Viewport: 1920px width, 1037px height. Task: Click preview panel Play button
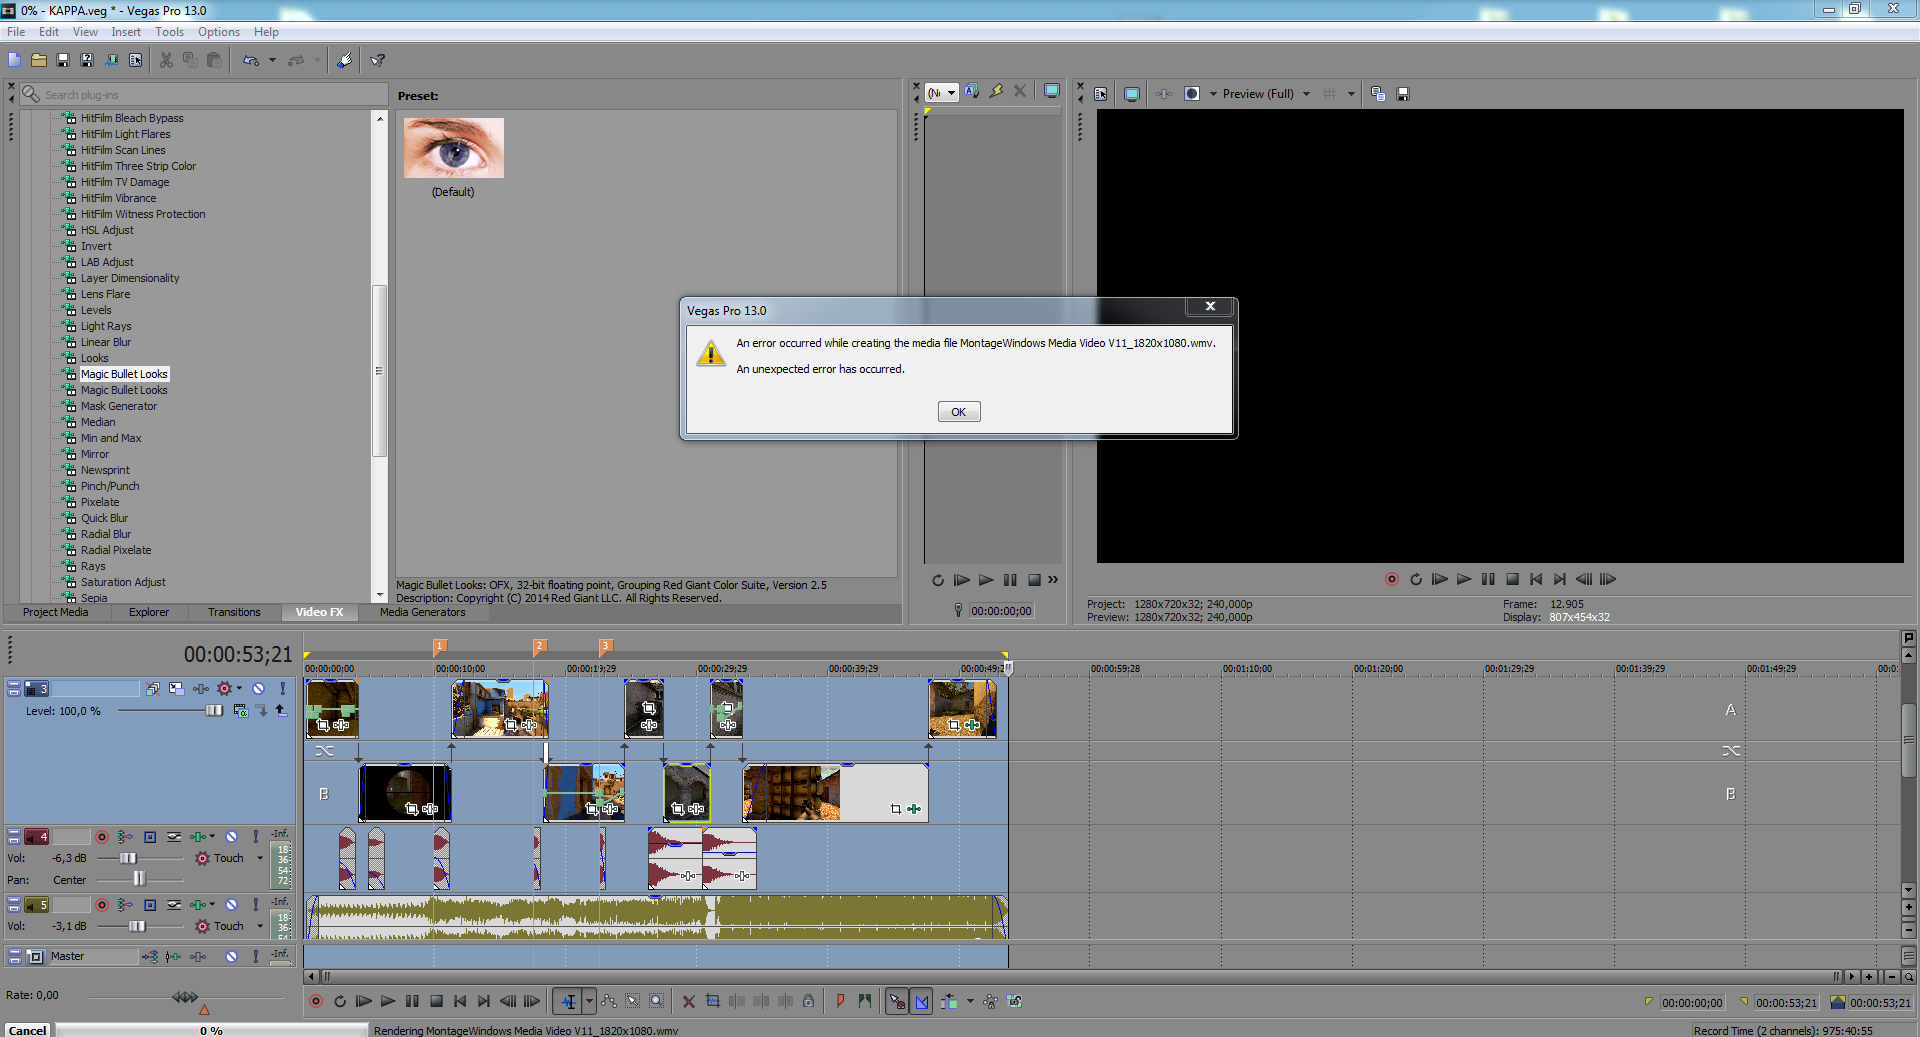[1464, 579]
